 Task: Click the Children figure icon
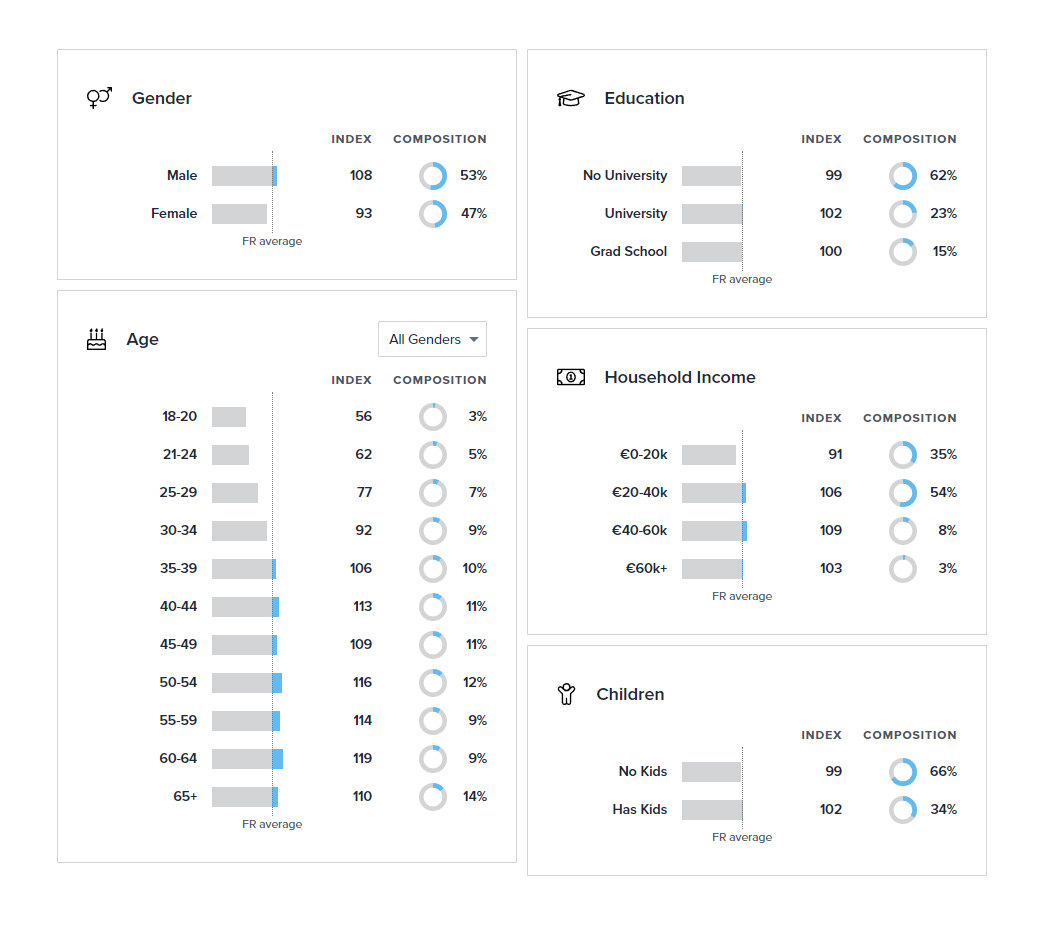point(567,694)
